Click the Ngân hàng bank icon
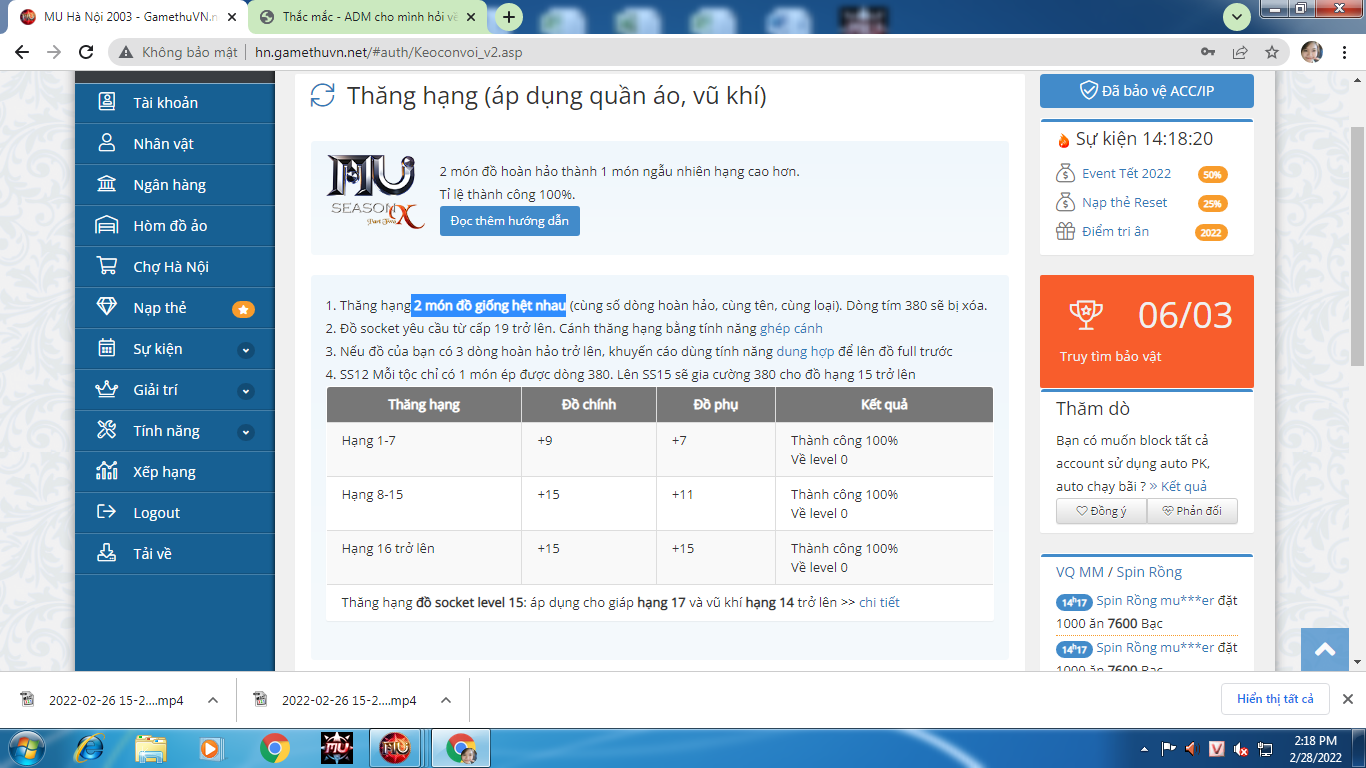This screenshot has height=768, width=1366. 106,185
